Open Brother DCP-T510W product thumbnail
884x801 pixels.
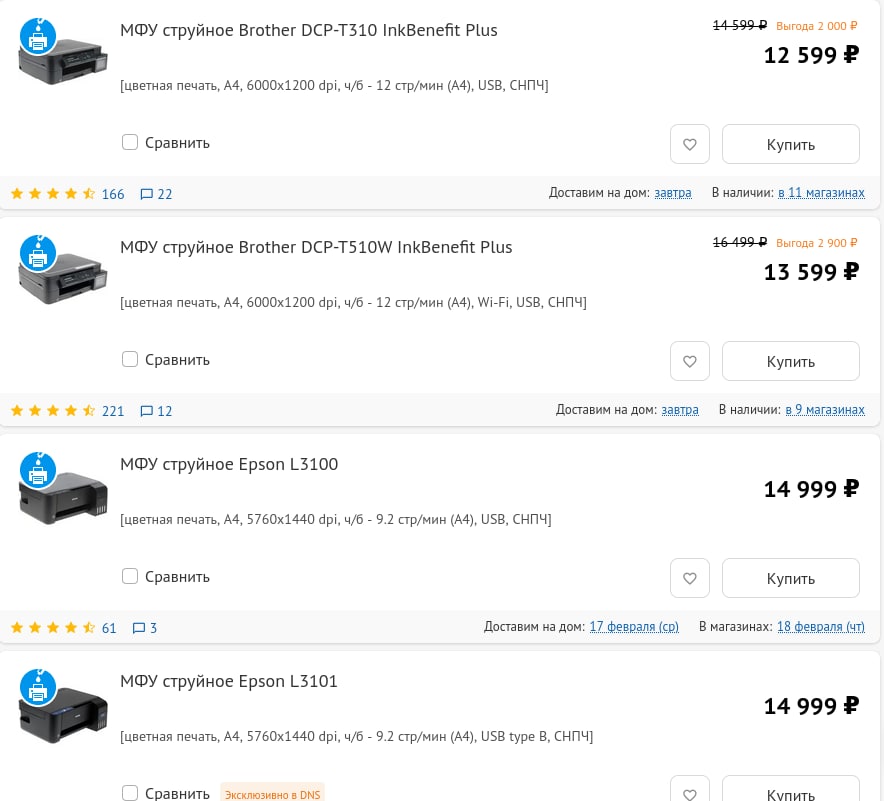(x=62, y=278)
